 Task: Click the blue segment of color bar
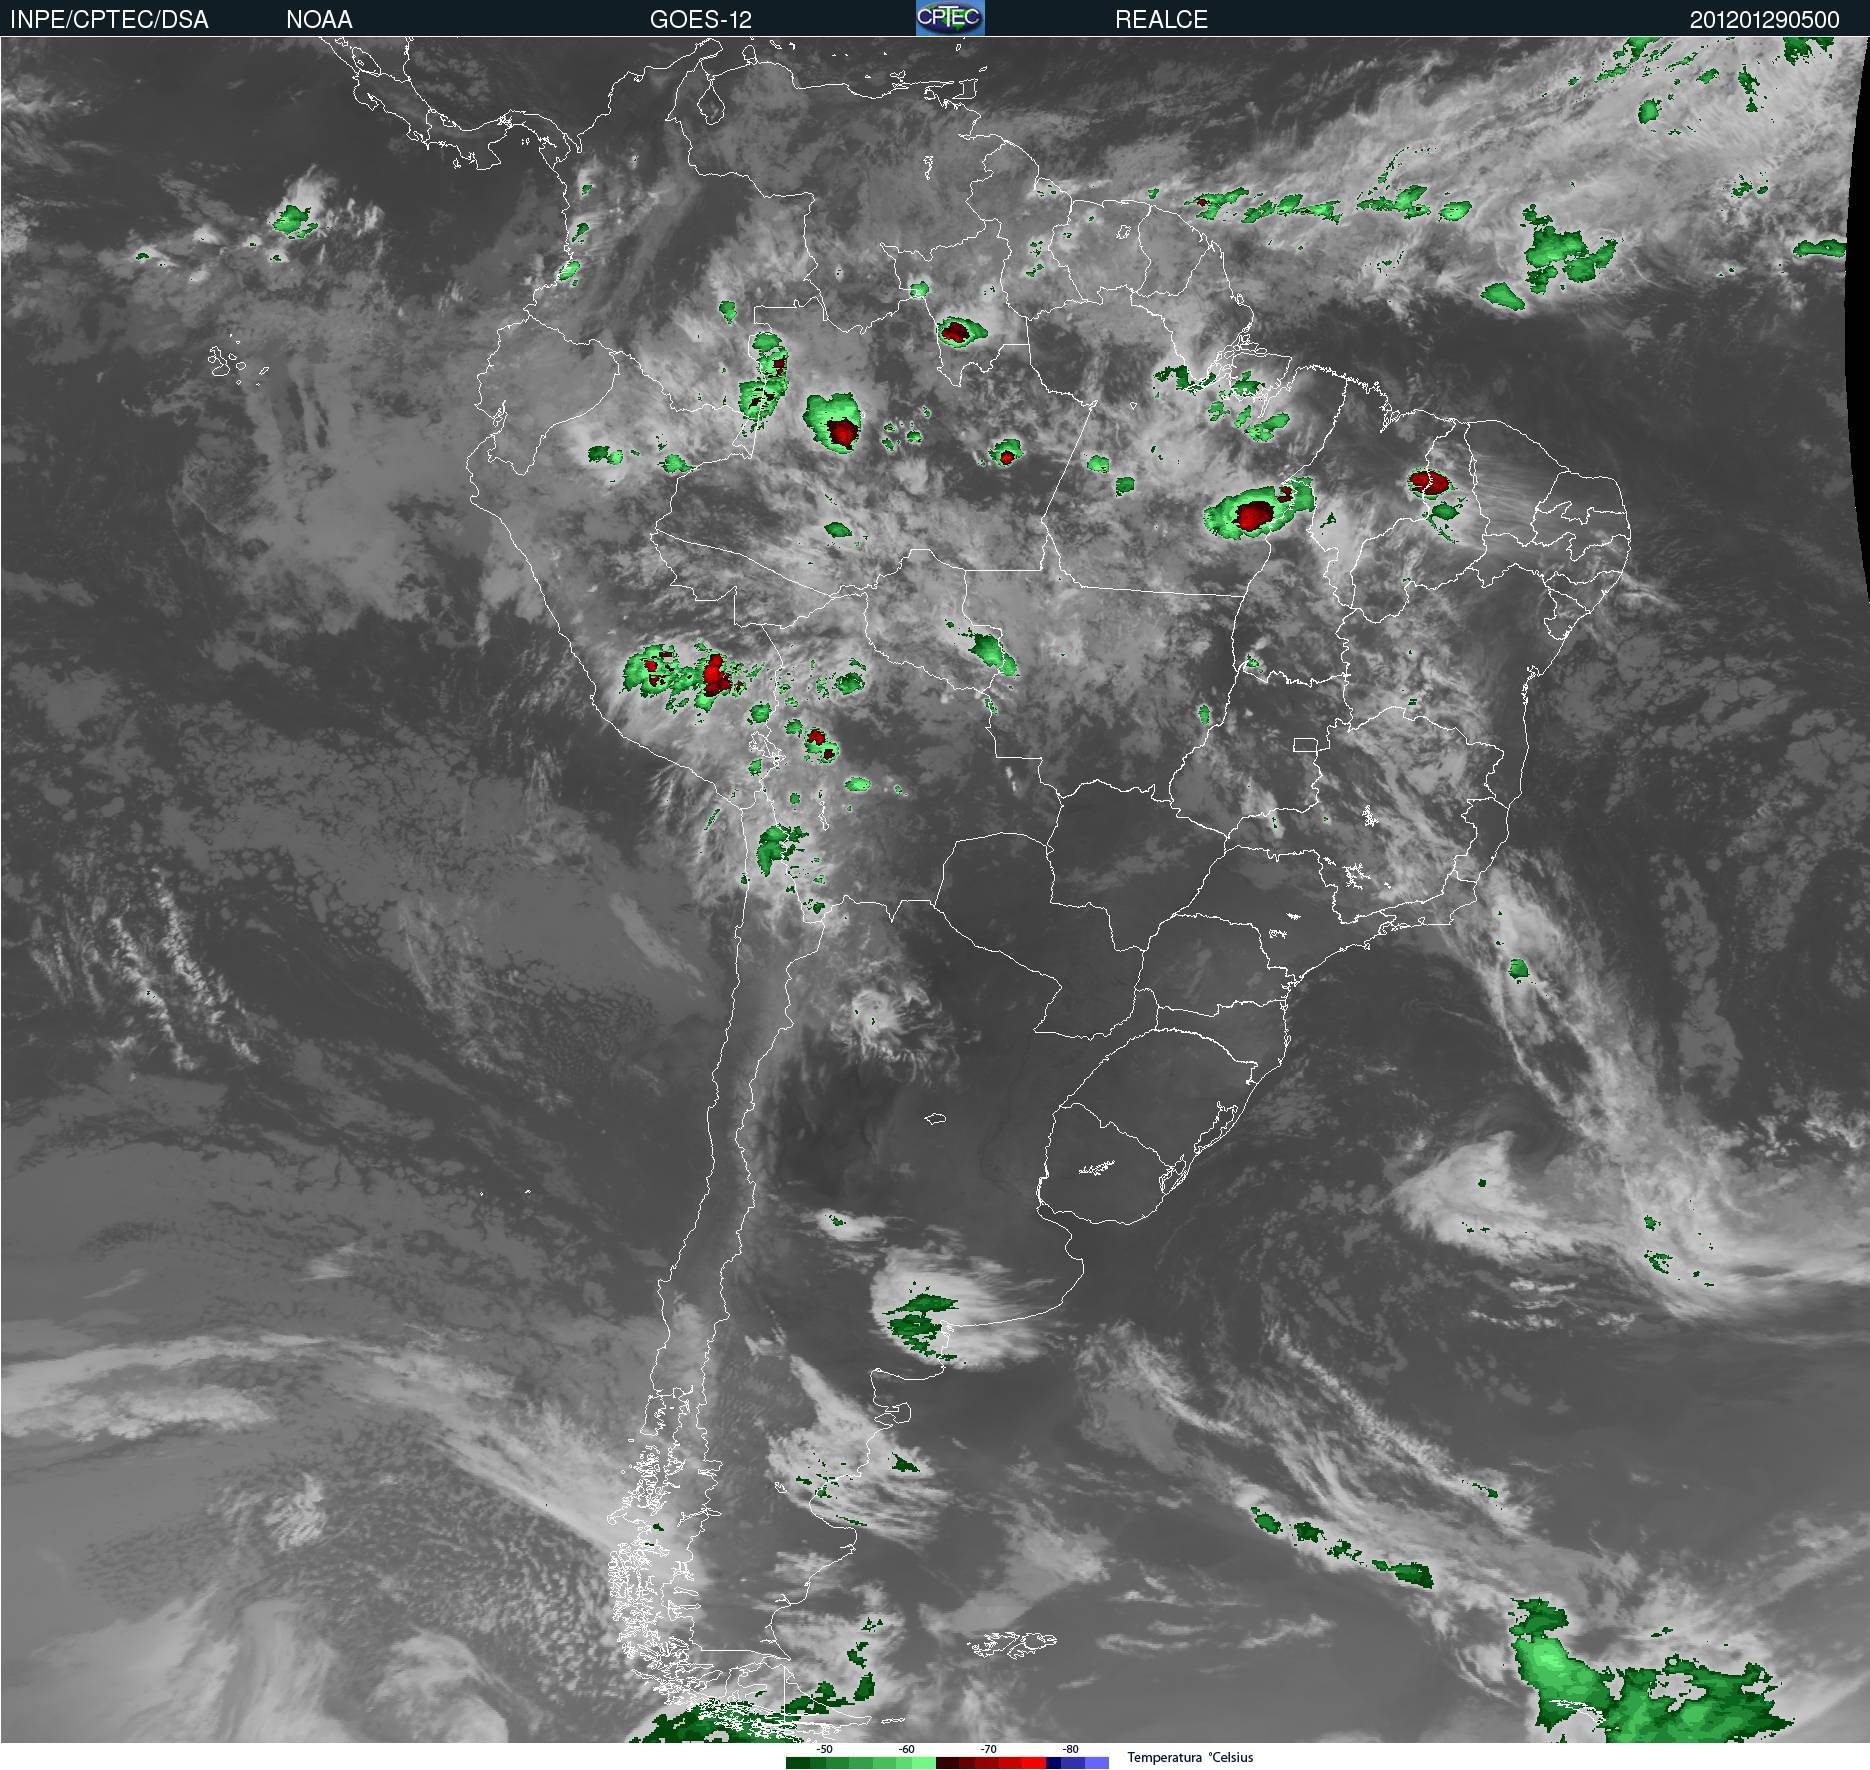pyautogui.click(x=1078, y=1763)
